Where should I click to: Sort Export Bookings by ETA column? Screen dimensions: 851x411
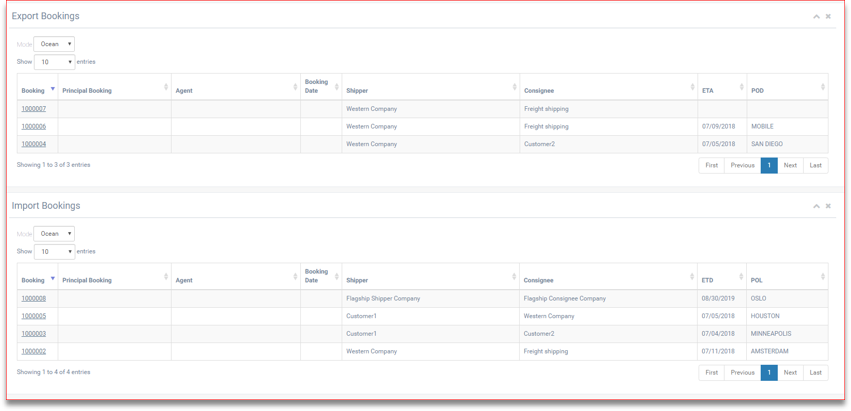coord(722,87)
